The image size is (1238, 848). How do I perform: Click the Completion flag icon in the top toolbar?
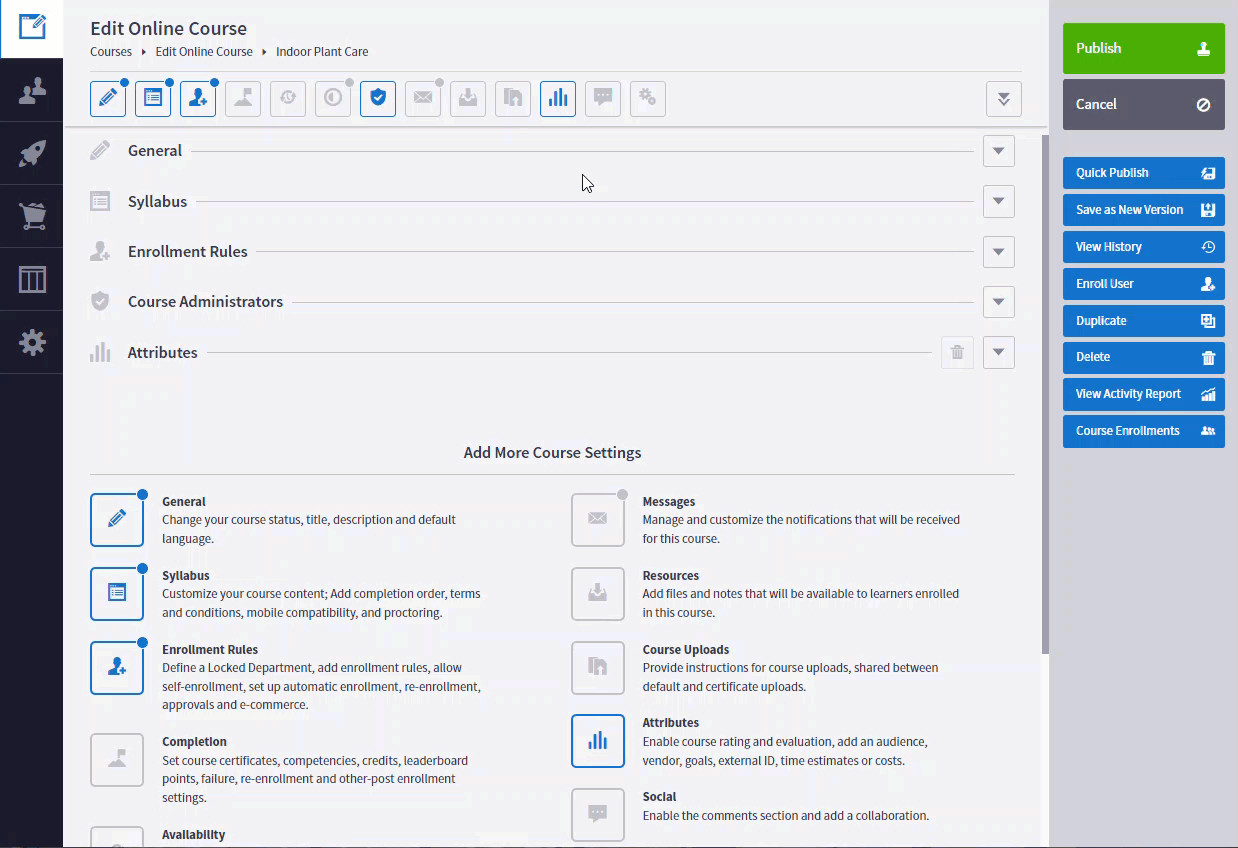(243, 98)
